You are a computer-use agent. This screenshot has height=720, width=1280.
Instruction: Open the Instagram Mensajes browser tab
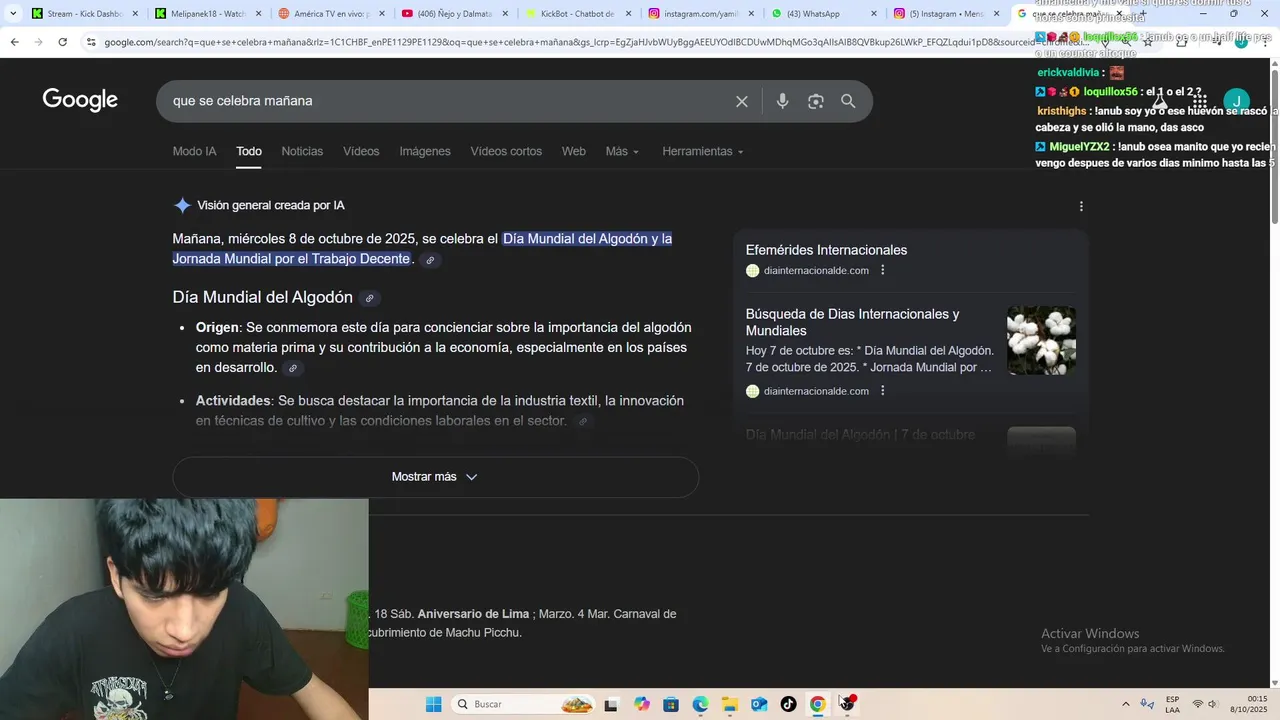pos(947,14)
